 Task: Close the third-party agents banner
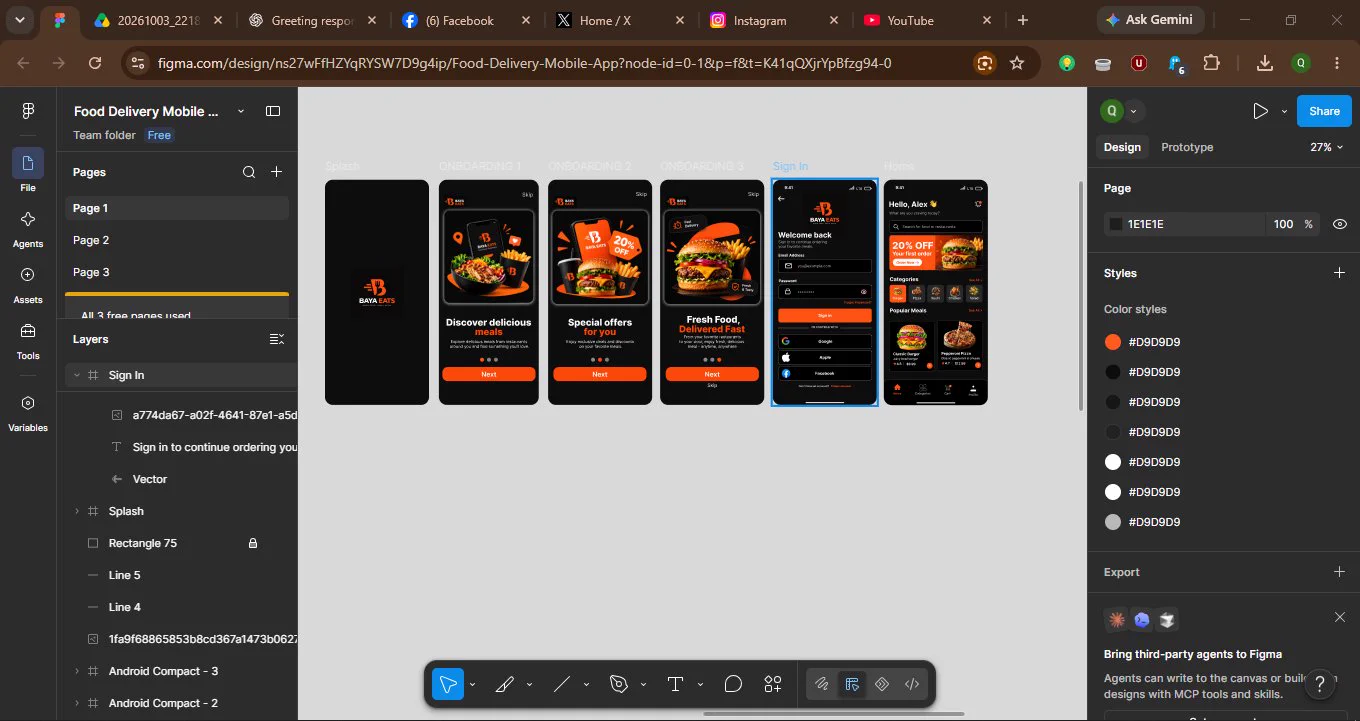pyautogui.click(x=1340, y=617)
